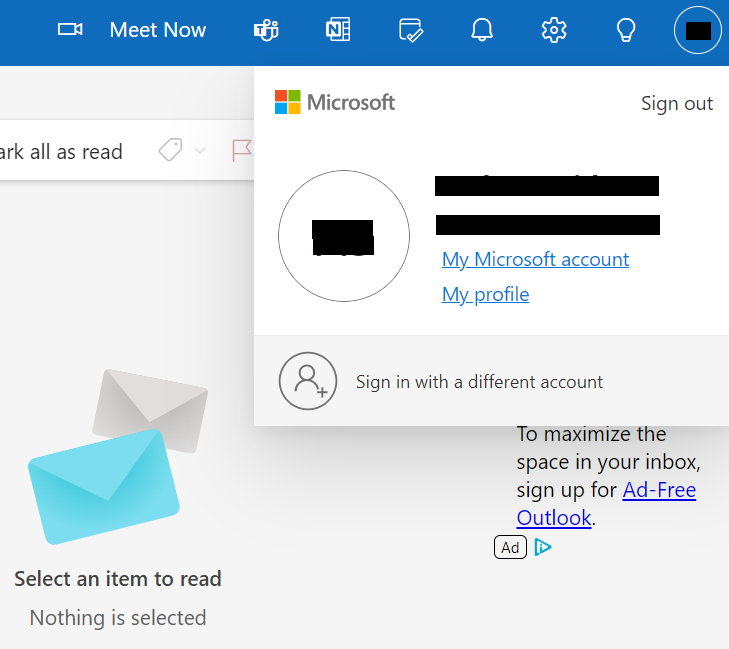729x649 pixels.
Task: Click the lightbulb tips icon
Action: coord(626,30)
